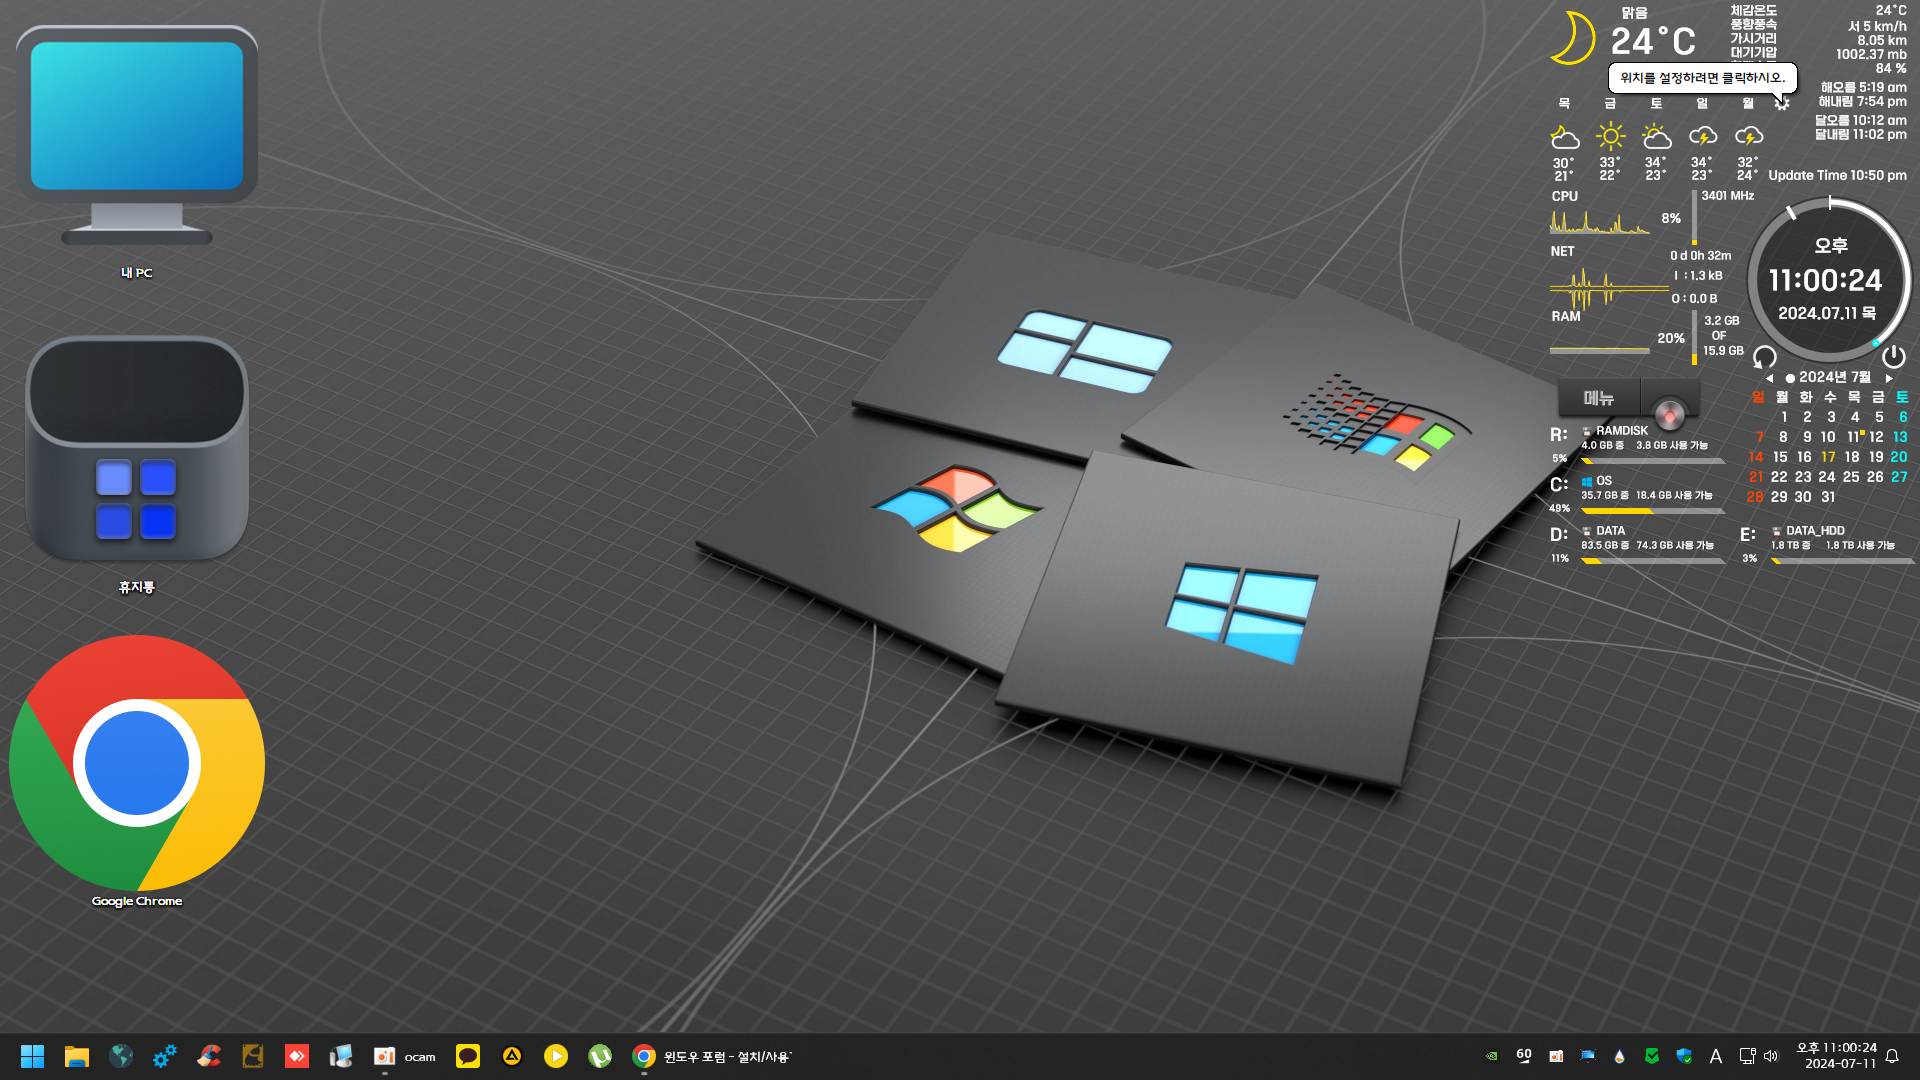Launch the Google Chrome desktop shortcut
Viewport: 1920px width, 1080px height.
tap(137, 770)
